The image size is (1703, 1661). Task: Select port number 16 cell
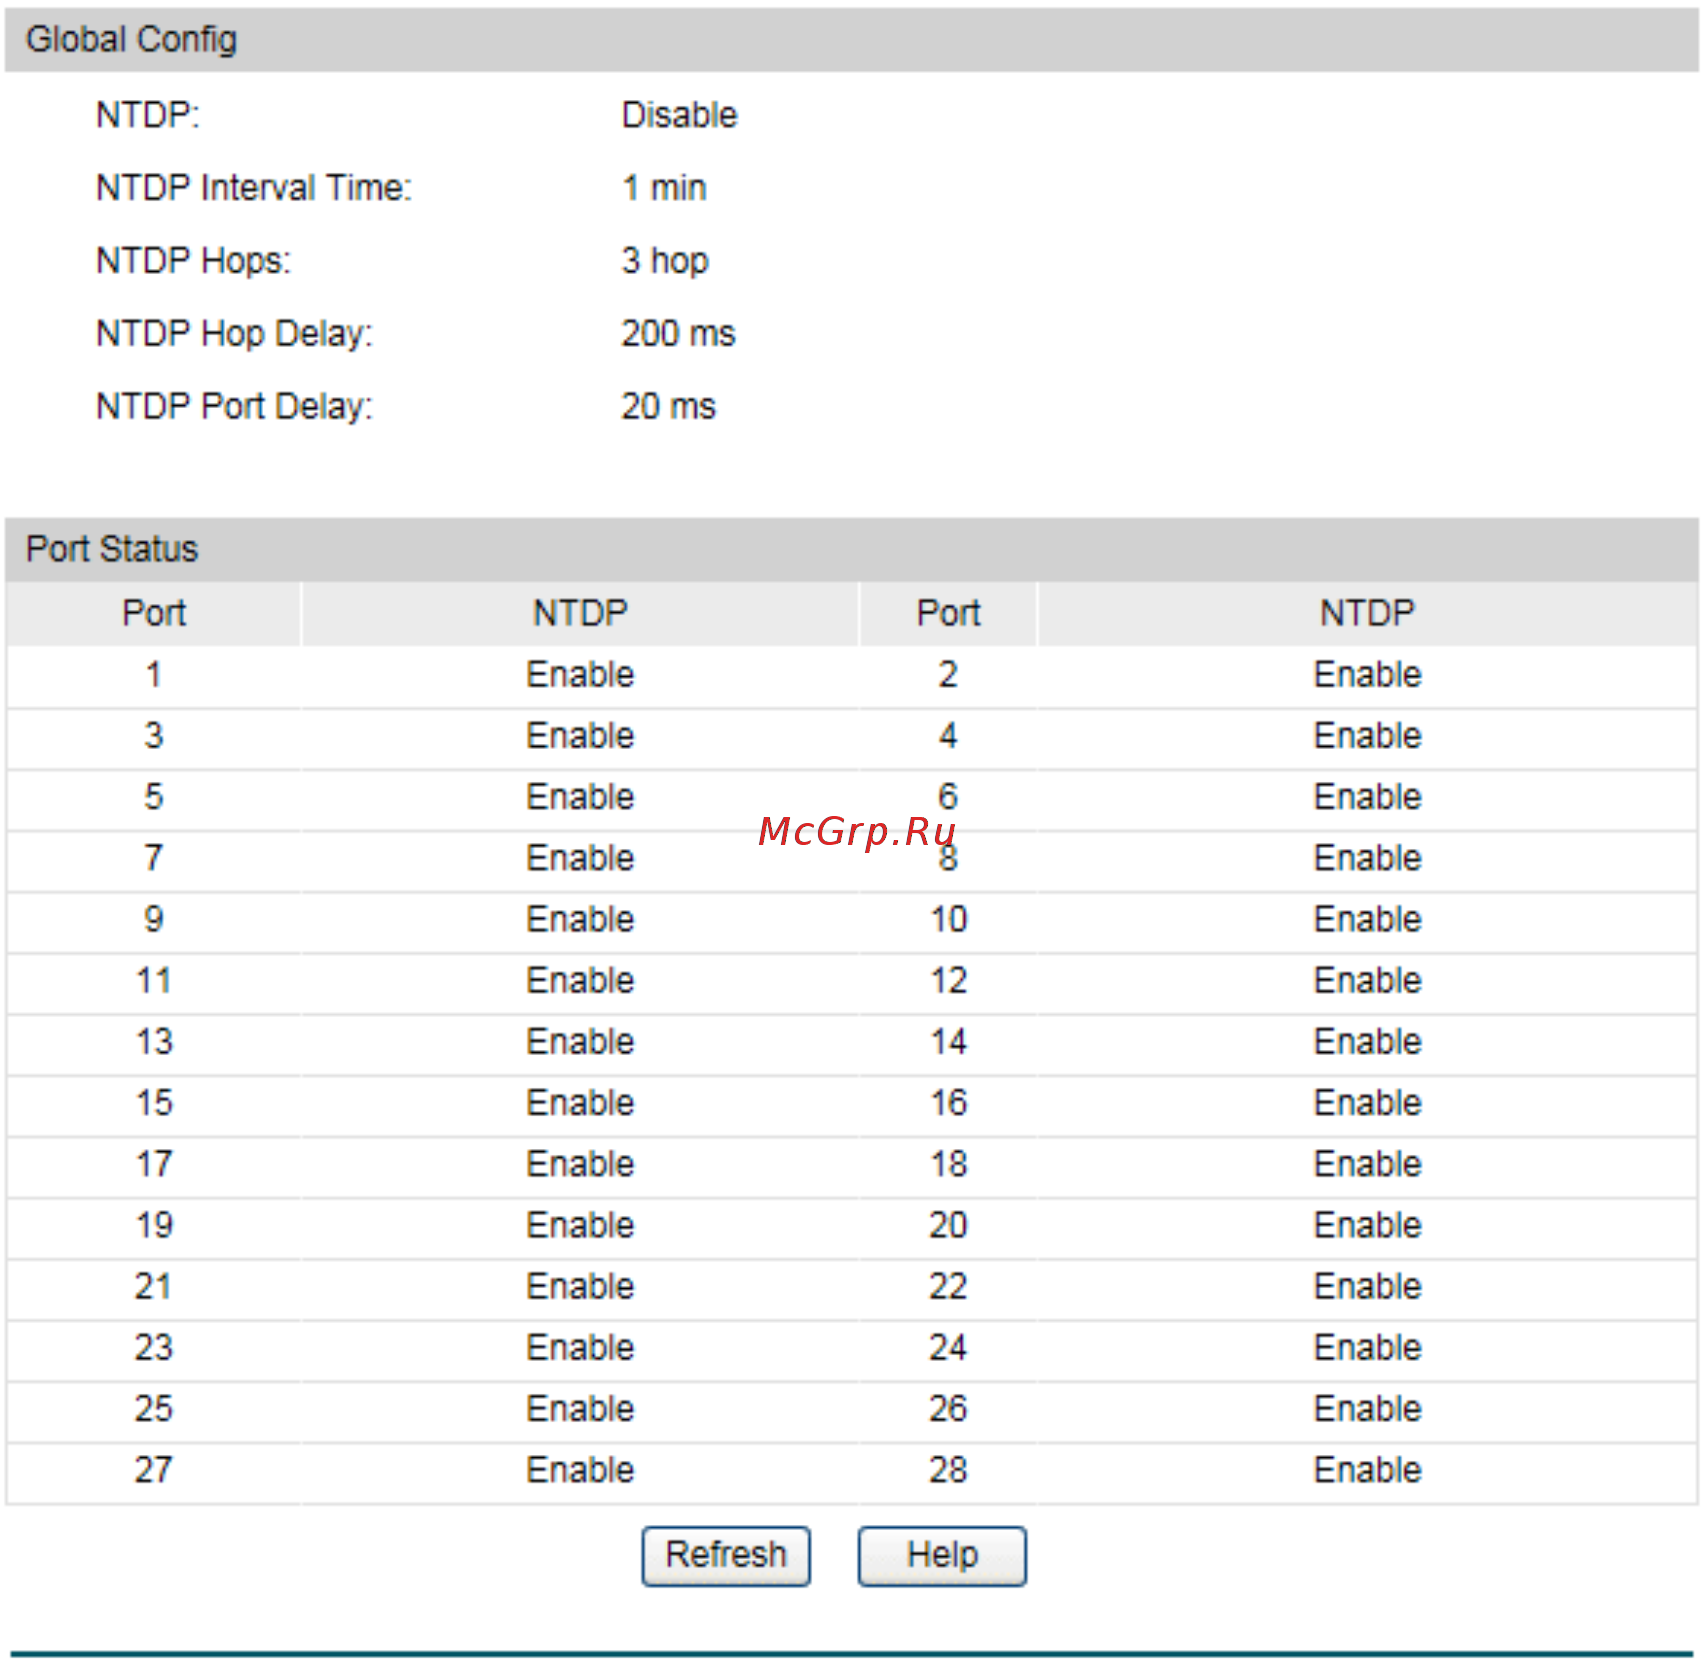click(948, 1103)
